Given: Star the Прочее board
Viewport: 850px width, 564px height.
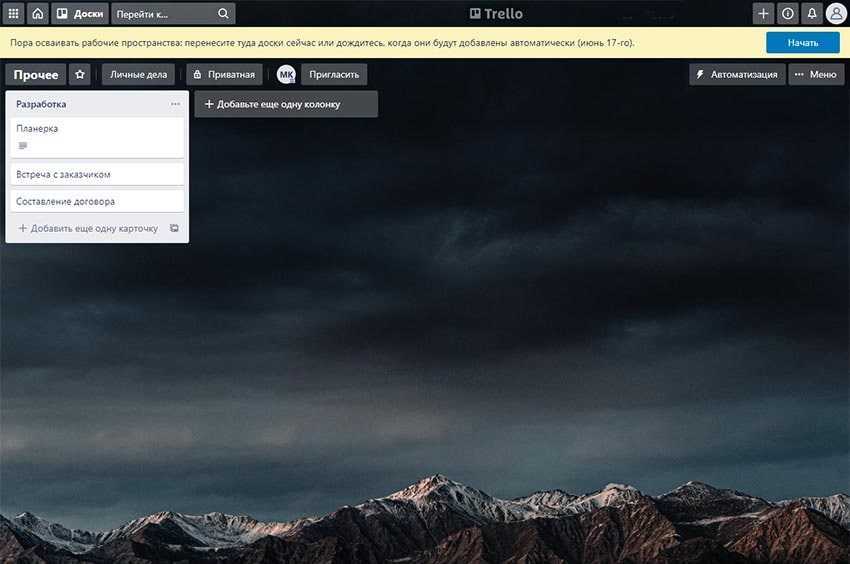Looking at the screenshot, I should pyautogui.click(x=80, y=75).
